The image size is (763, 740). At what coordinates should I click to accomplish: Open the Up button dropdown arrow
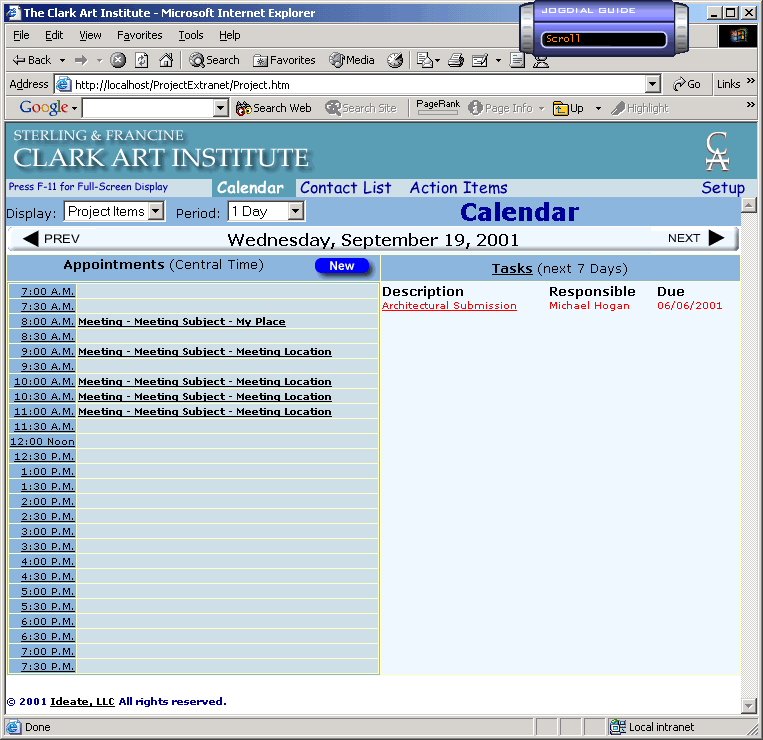598,108
